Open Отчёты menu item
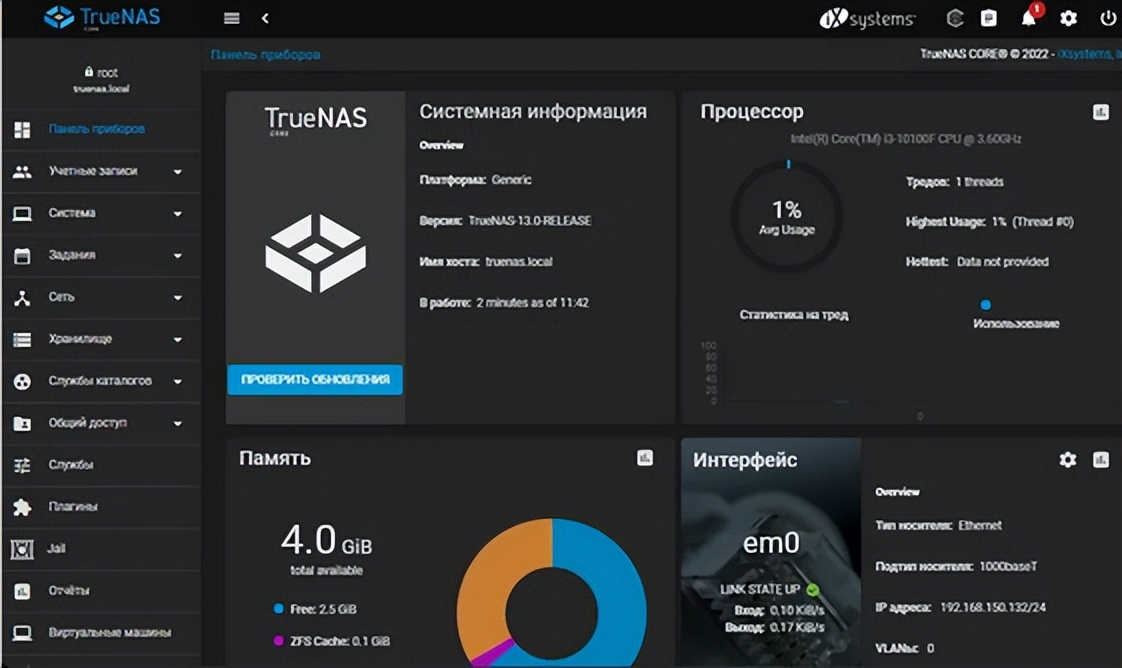This screenshot has width=1122, height=668. click(x=101, y=591)
